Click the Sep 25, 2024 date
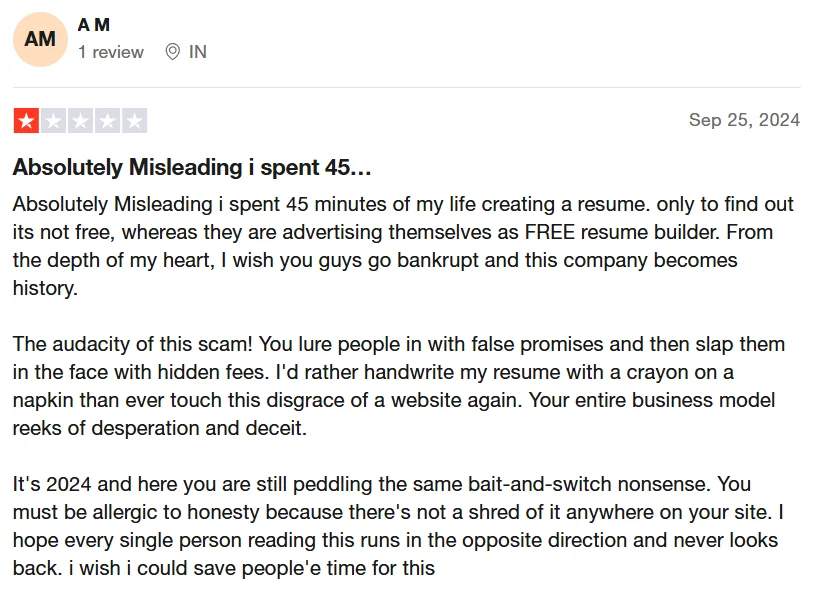823x598 pixels. (x=744, y=120)
